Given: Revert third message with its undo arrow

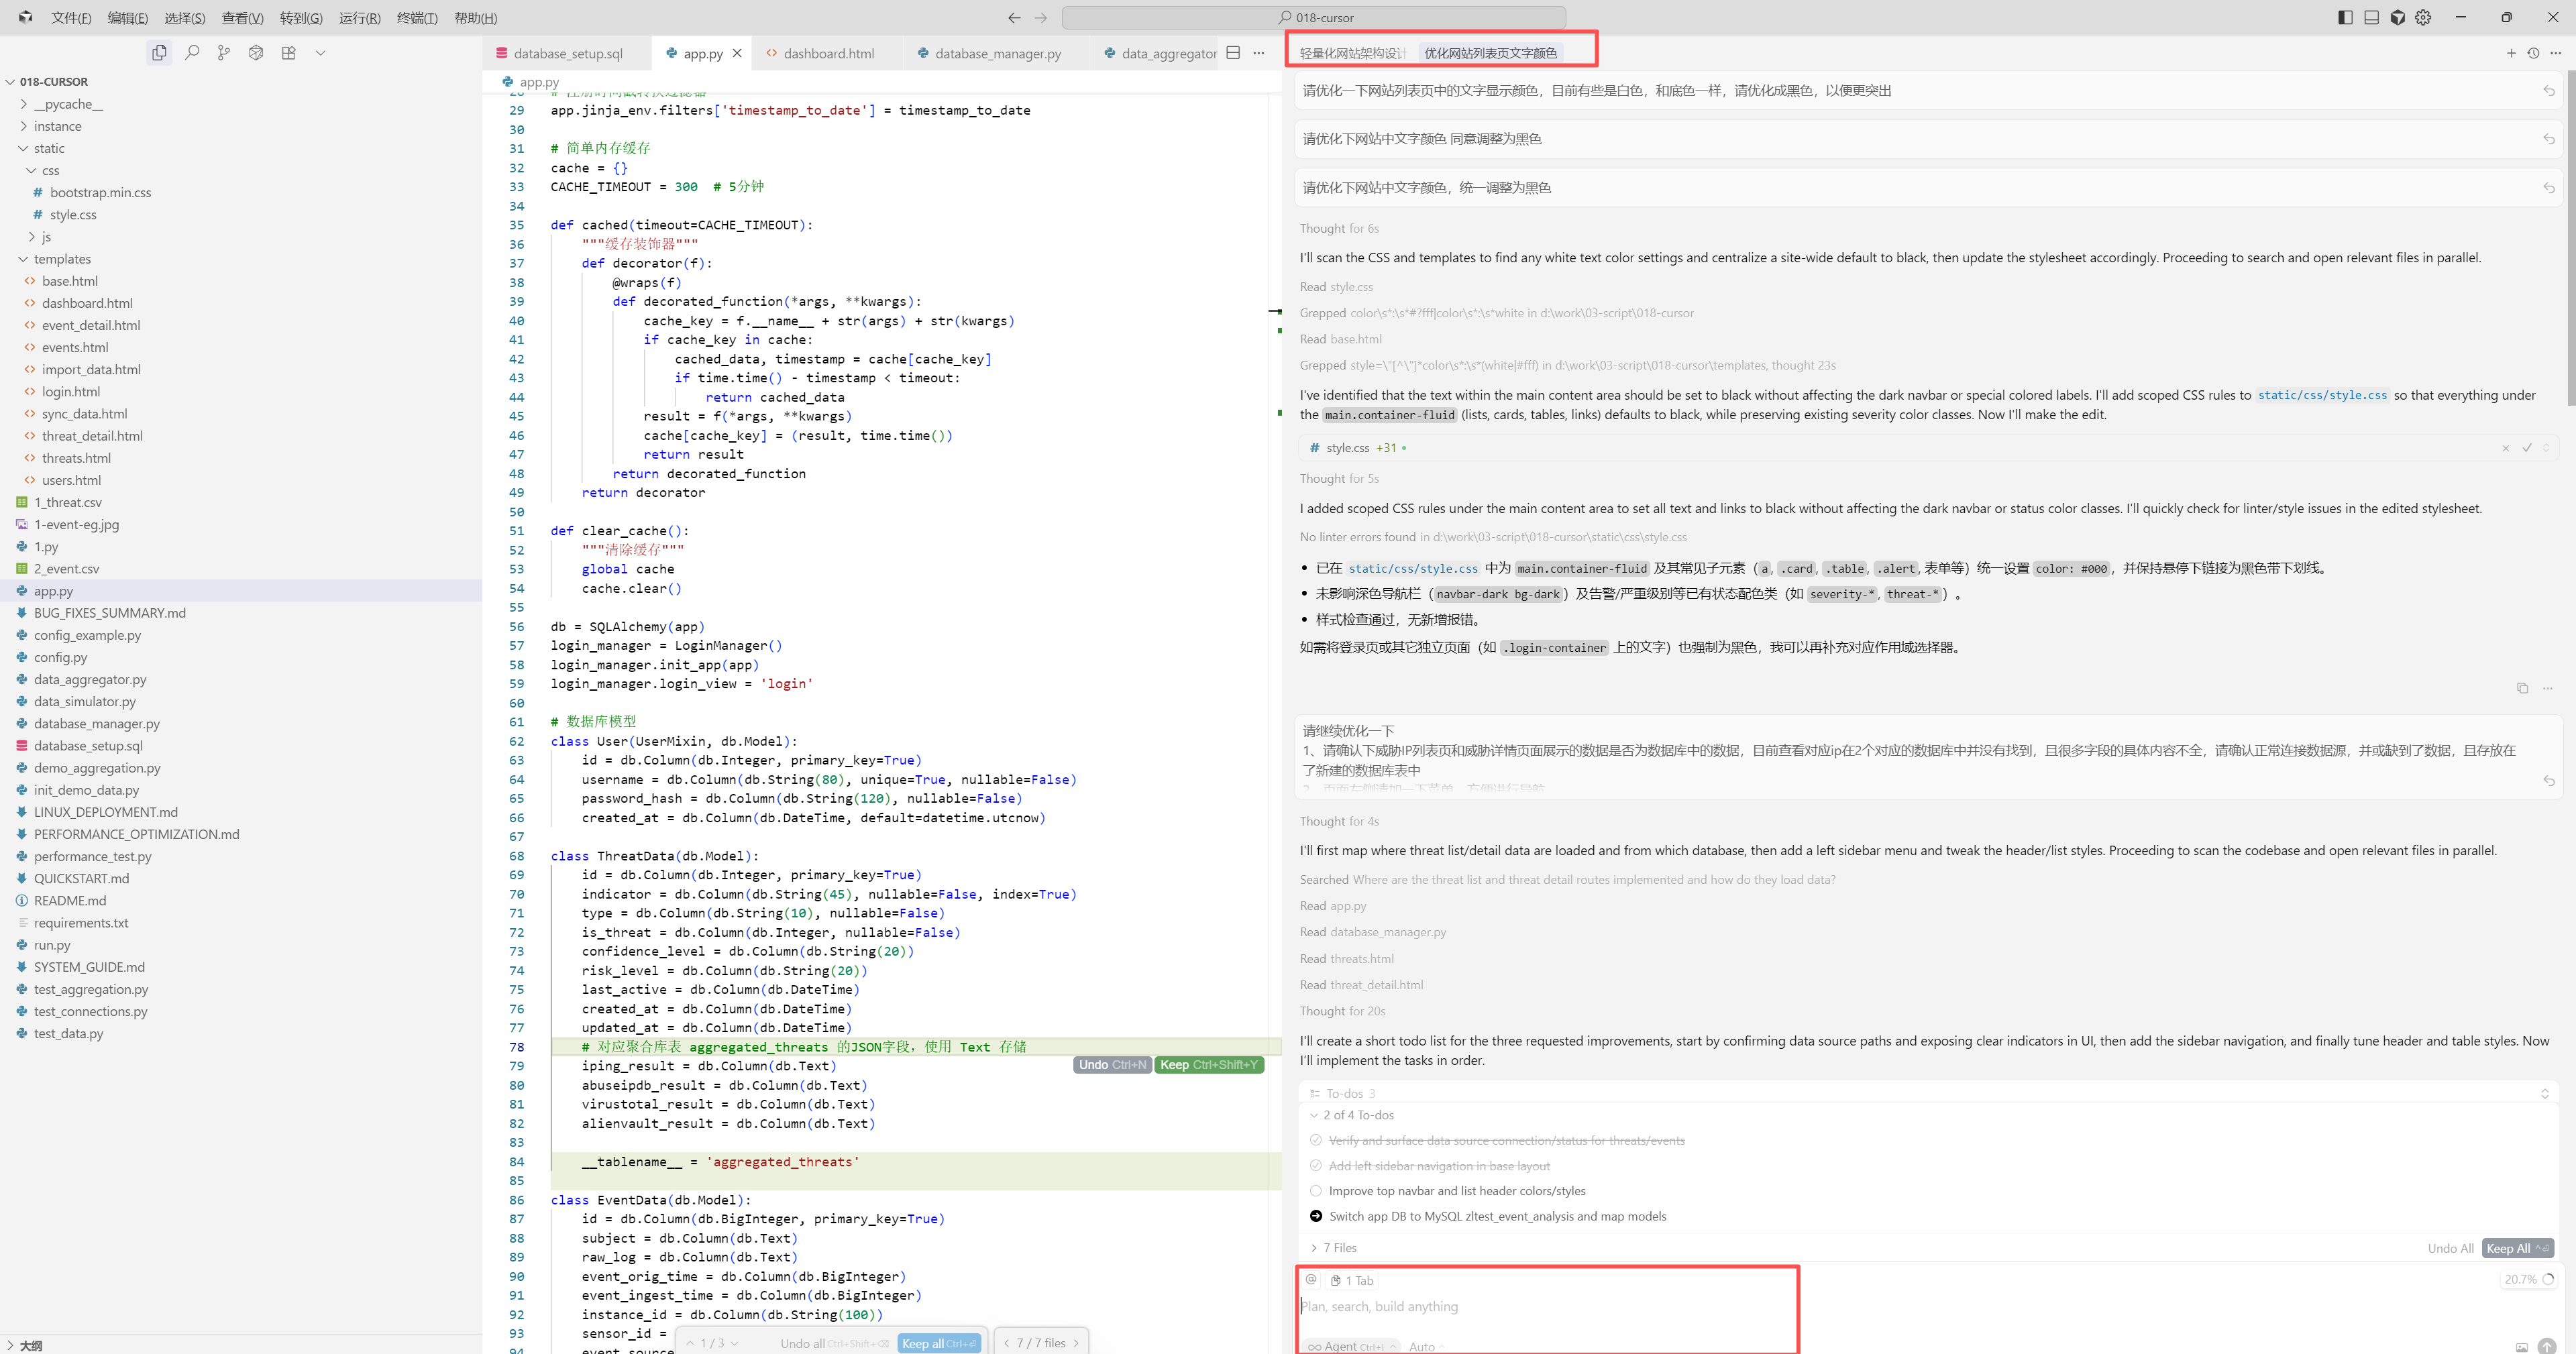Looking at the screenshot, I should point(2549,188).
